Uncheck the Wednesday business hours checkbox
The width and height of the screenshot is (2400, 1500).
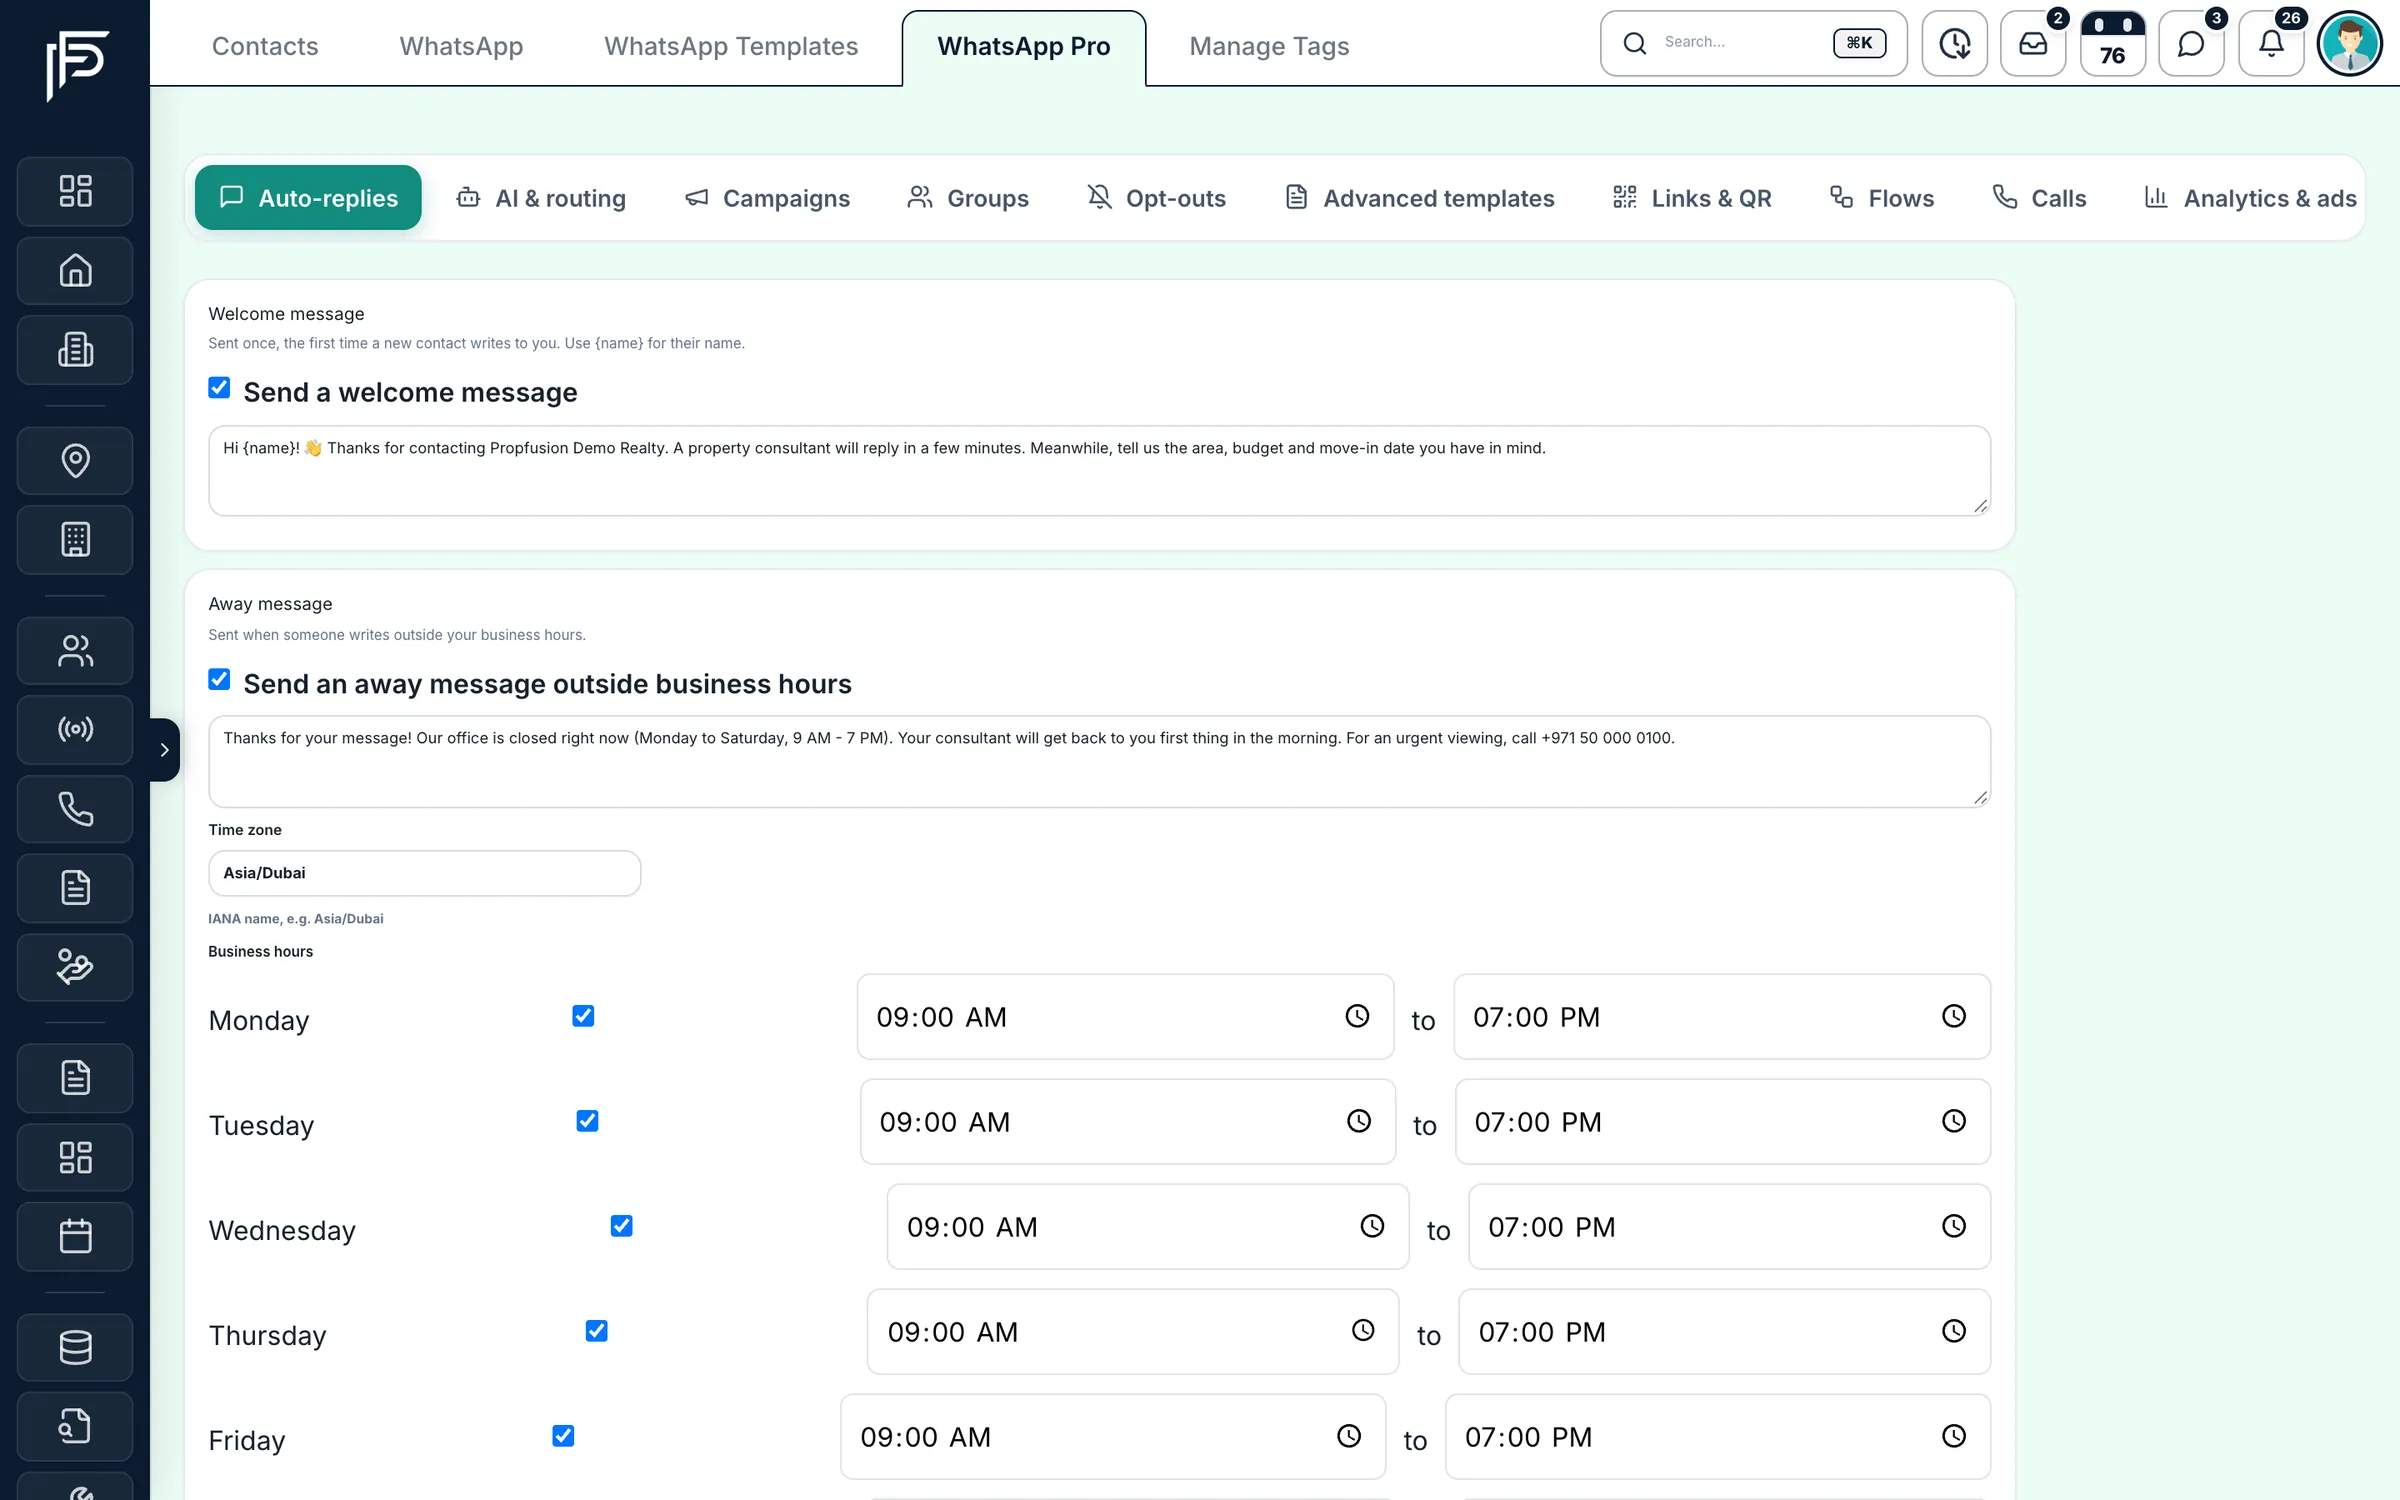tap(621, 1226)
